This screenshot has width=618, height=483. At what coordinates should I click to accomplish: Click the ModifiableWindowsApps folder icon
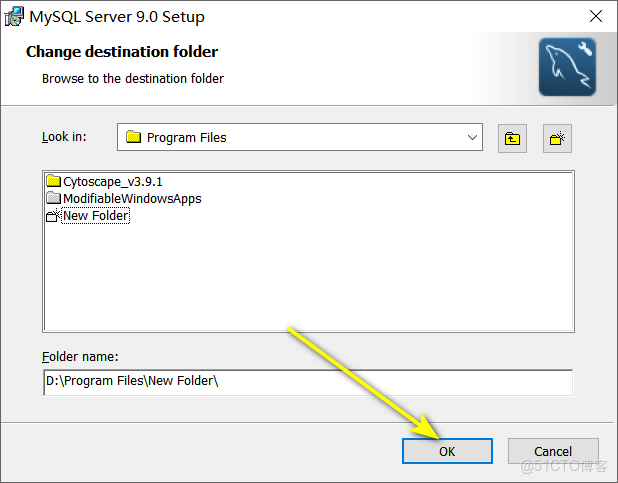[53, 198]
